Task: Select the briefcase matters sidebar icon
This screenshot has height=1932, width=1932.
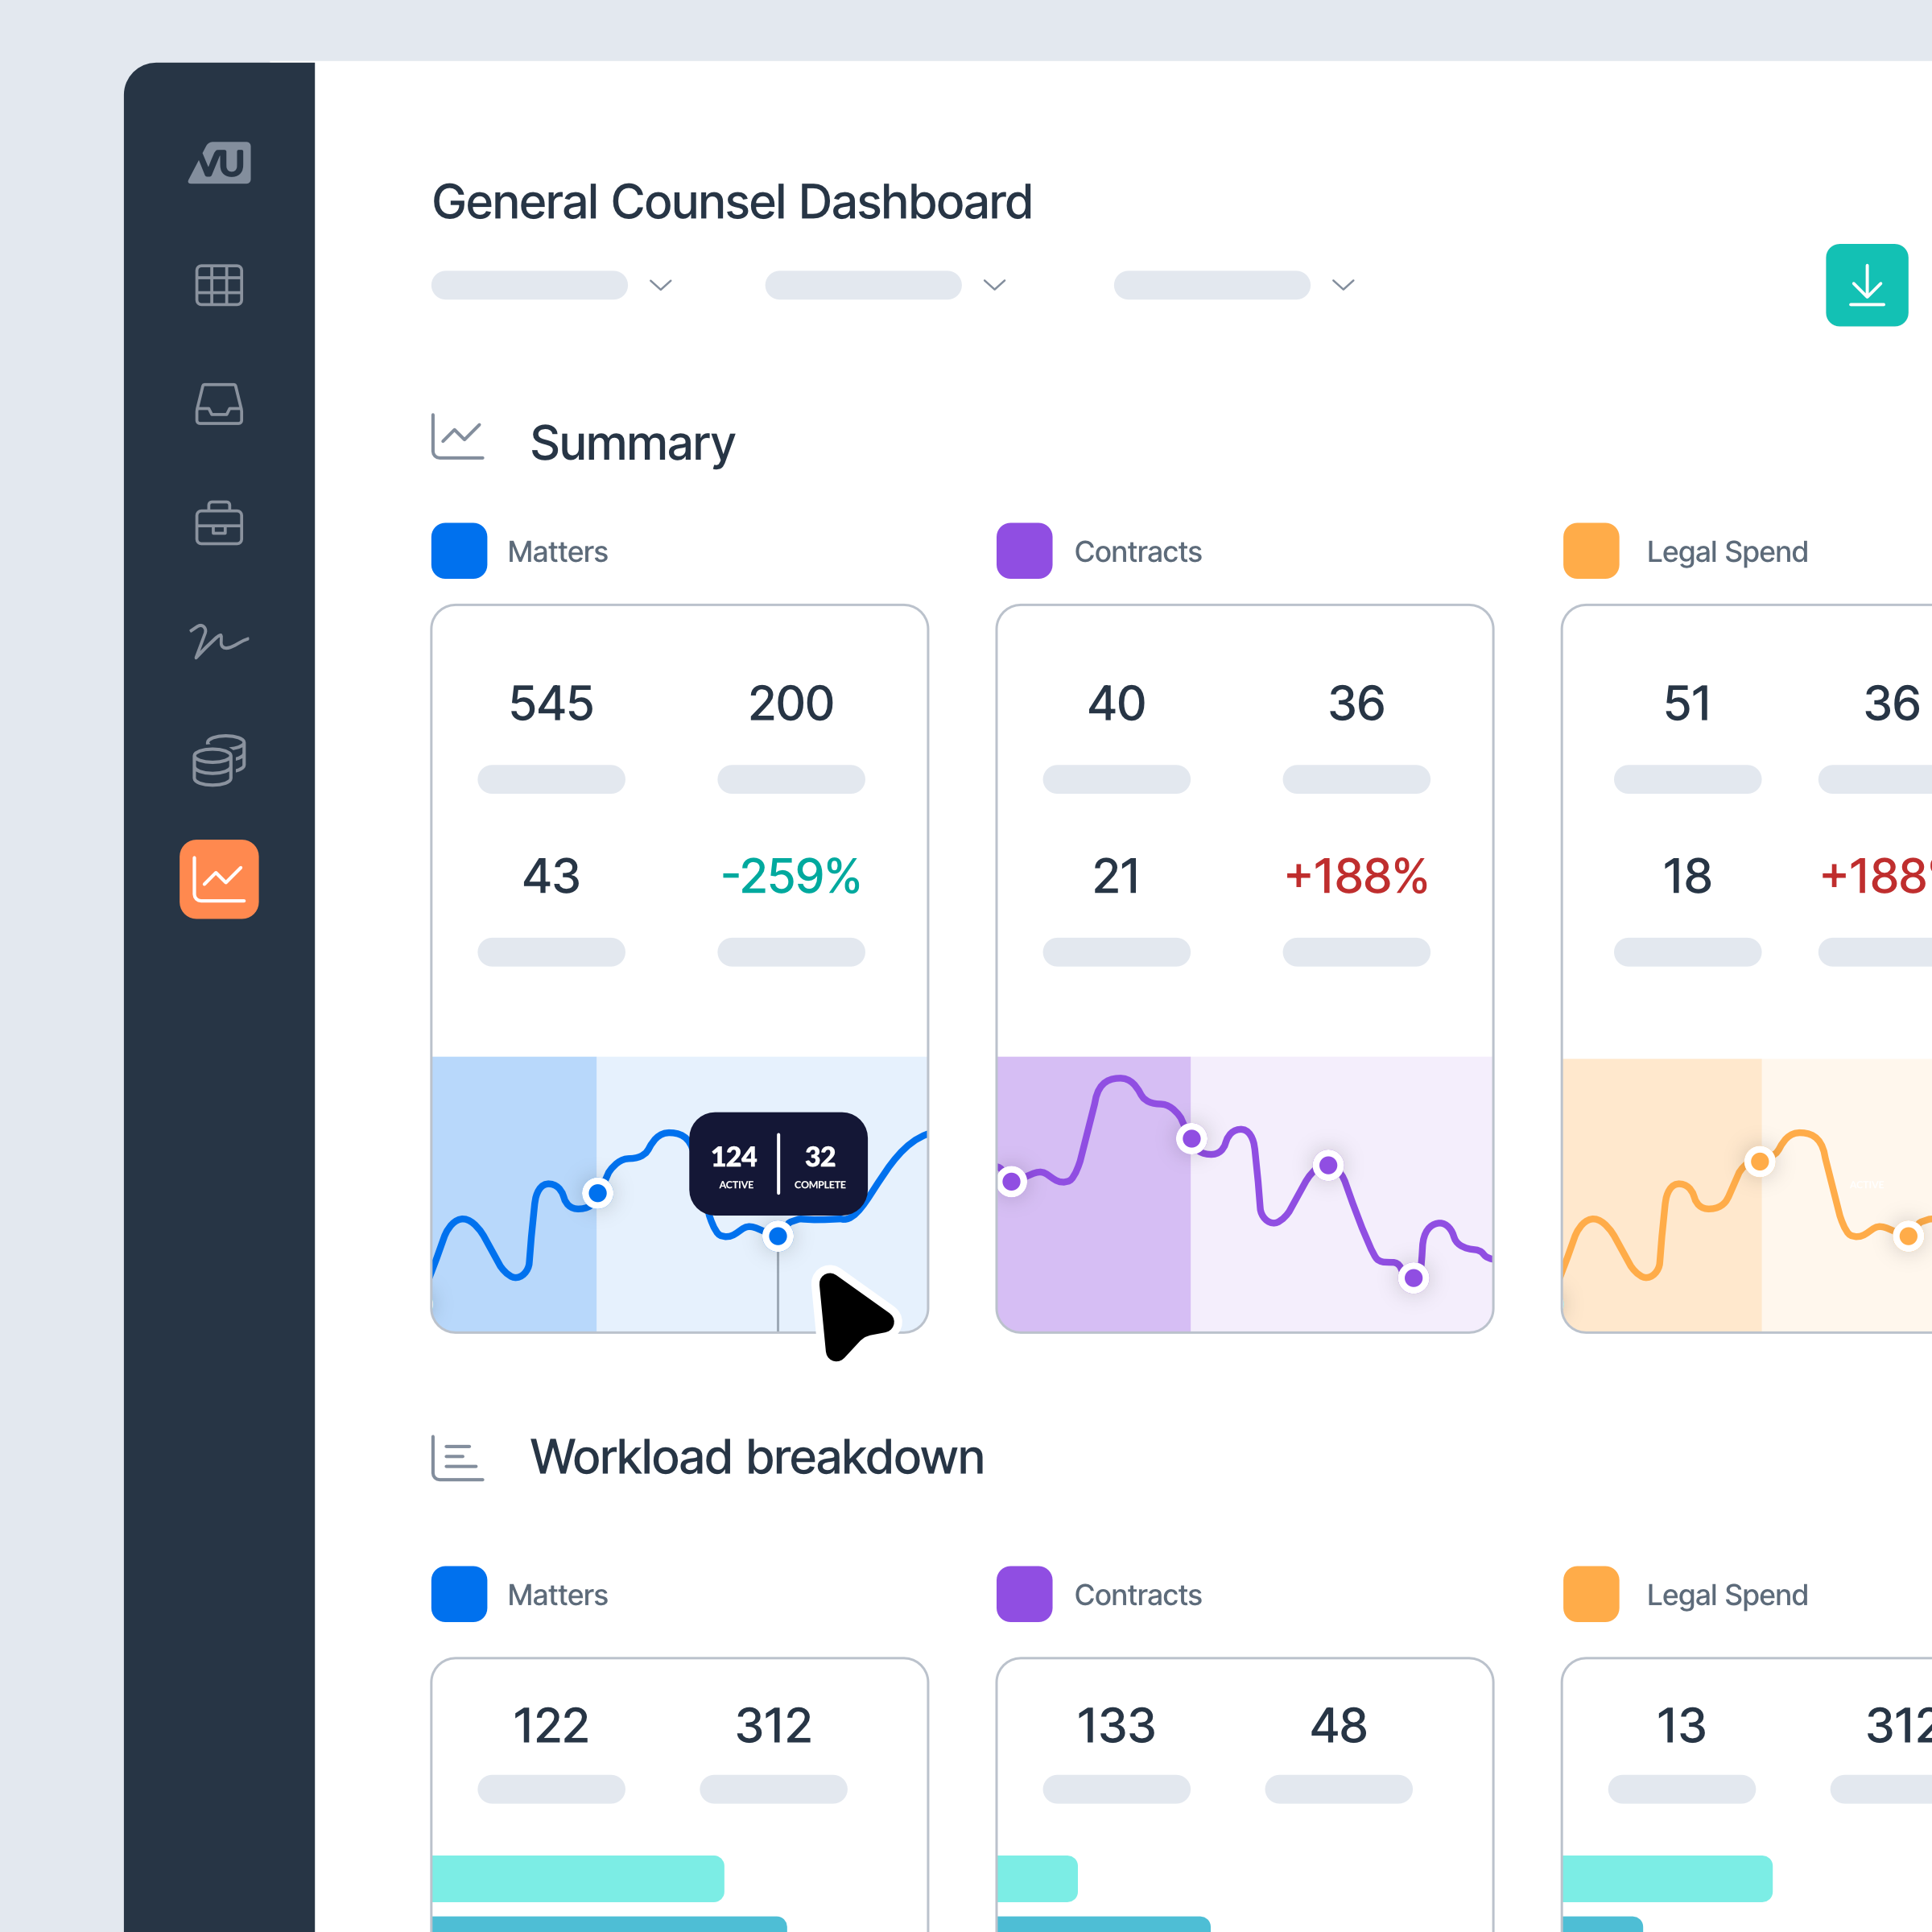Action: [x=219, y=523]
